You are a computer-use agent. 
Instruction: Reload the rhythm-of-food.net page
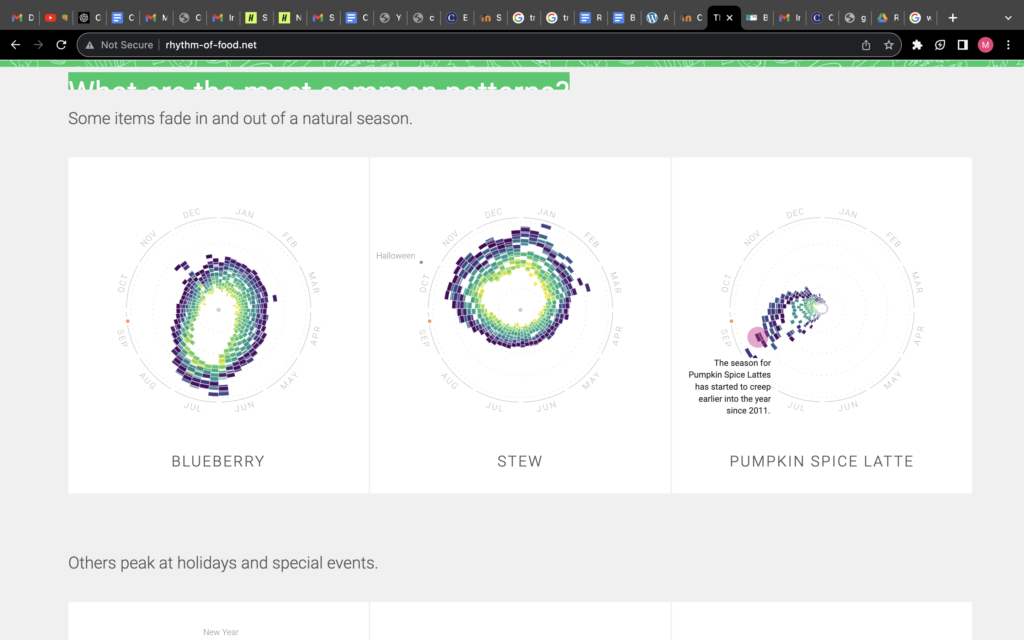tap(61, 45)
